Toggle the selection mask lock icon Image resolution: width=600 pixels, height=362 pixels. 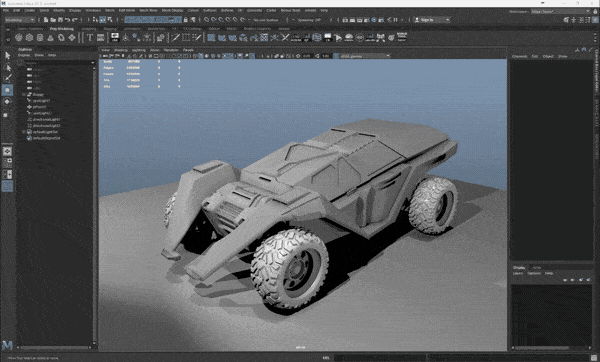[186, 20]
